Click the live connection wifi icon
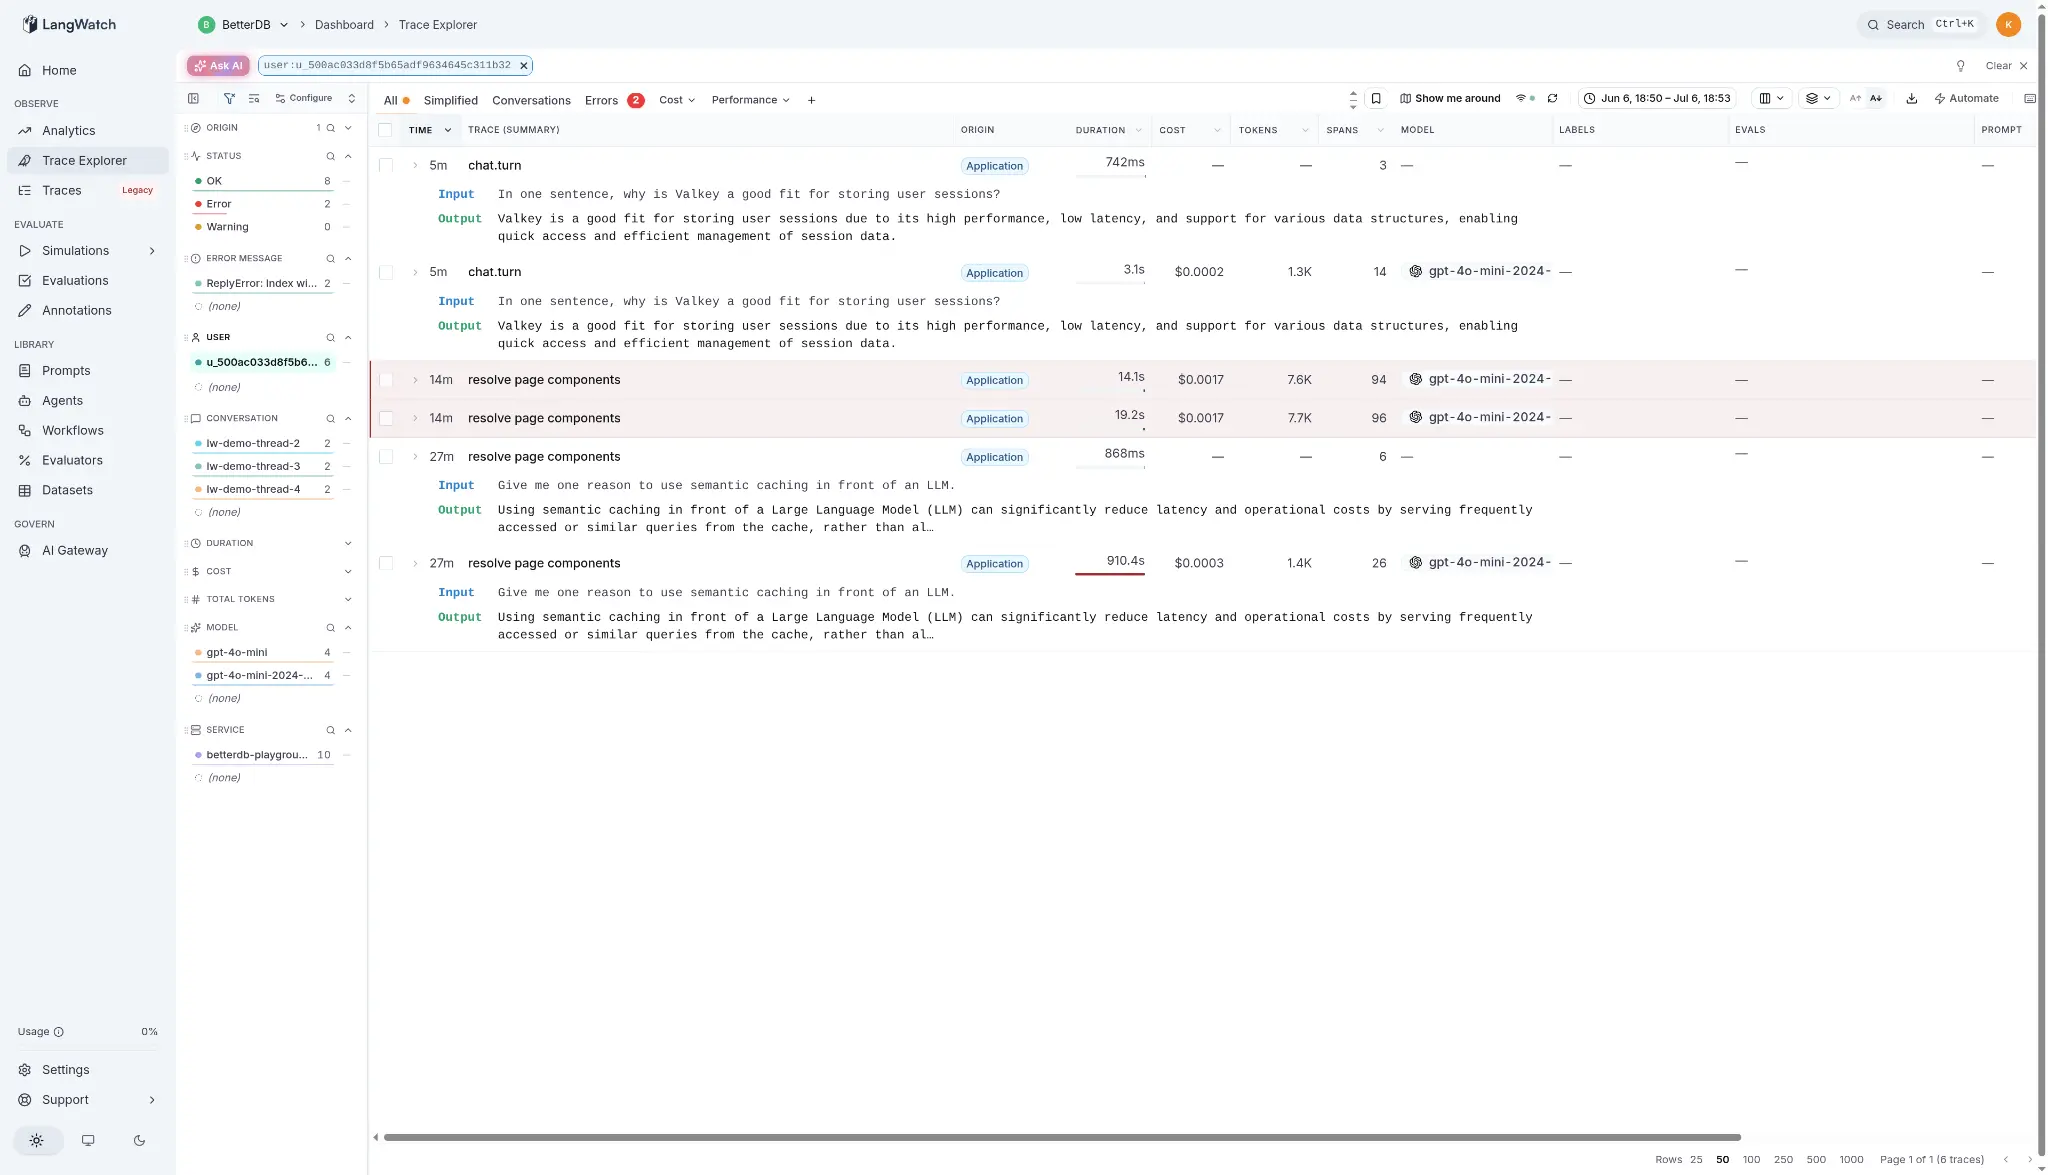This screenshot has width=2048, height=1175. click(x=1524, y=98)
